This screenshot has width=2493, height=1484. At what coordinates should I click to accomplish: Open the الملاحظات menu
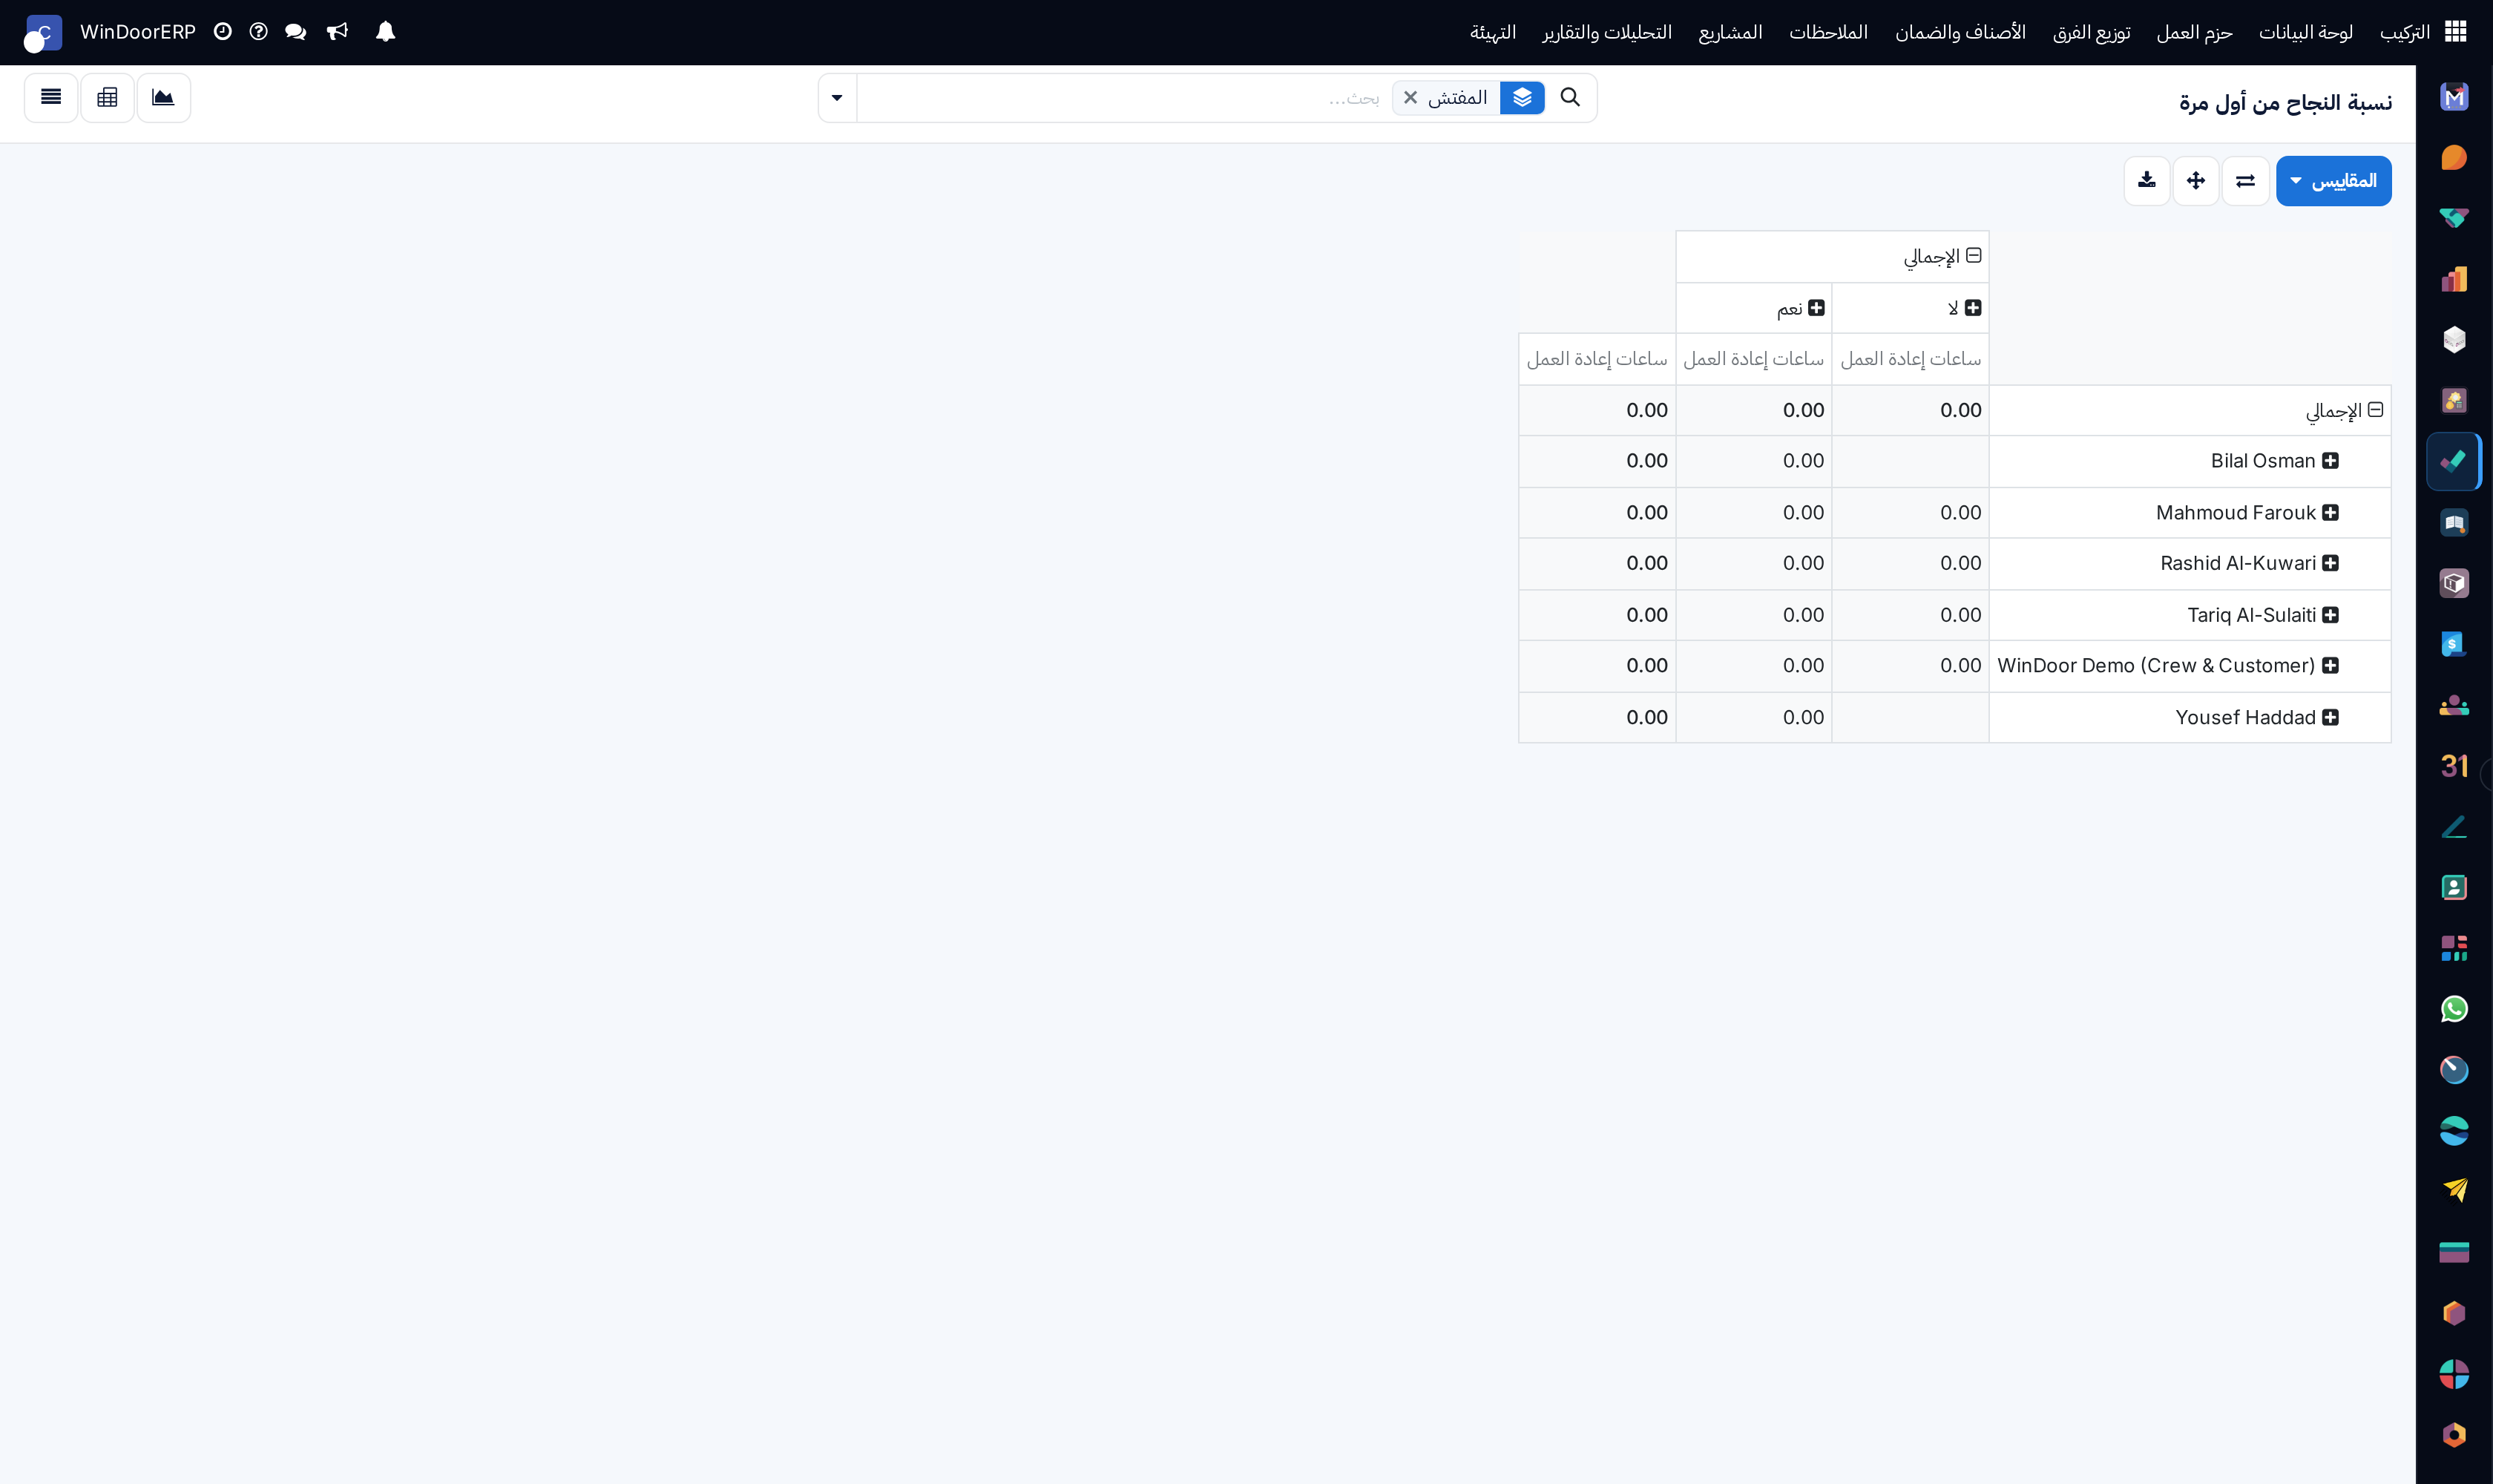pos(1828,32)
